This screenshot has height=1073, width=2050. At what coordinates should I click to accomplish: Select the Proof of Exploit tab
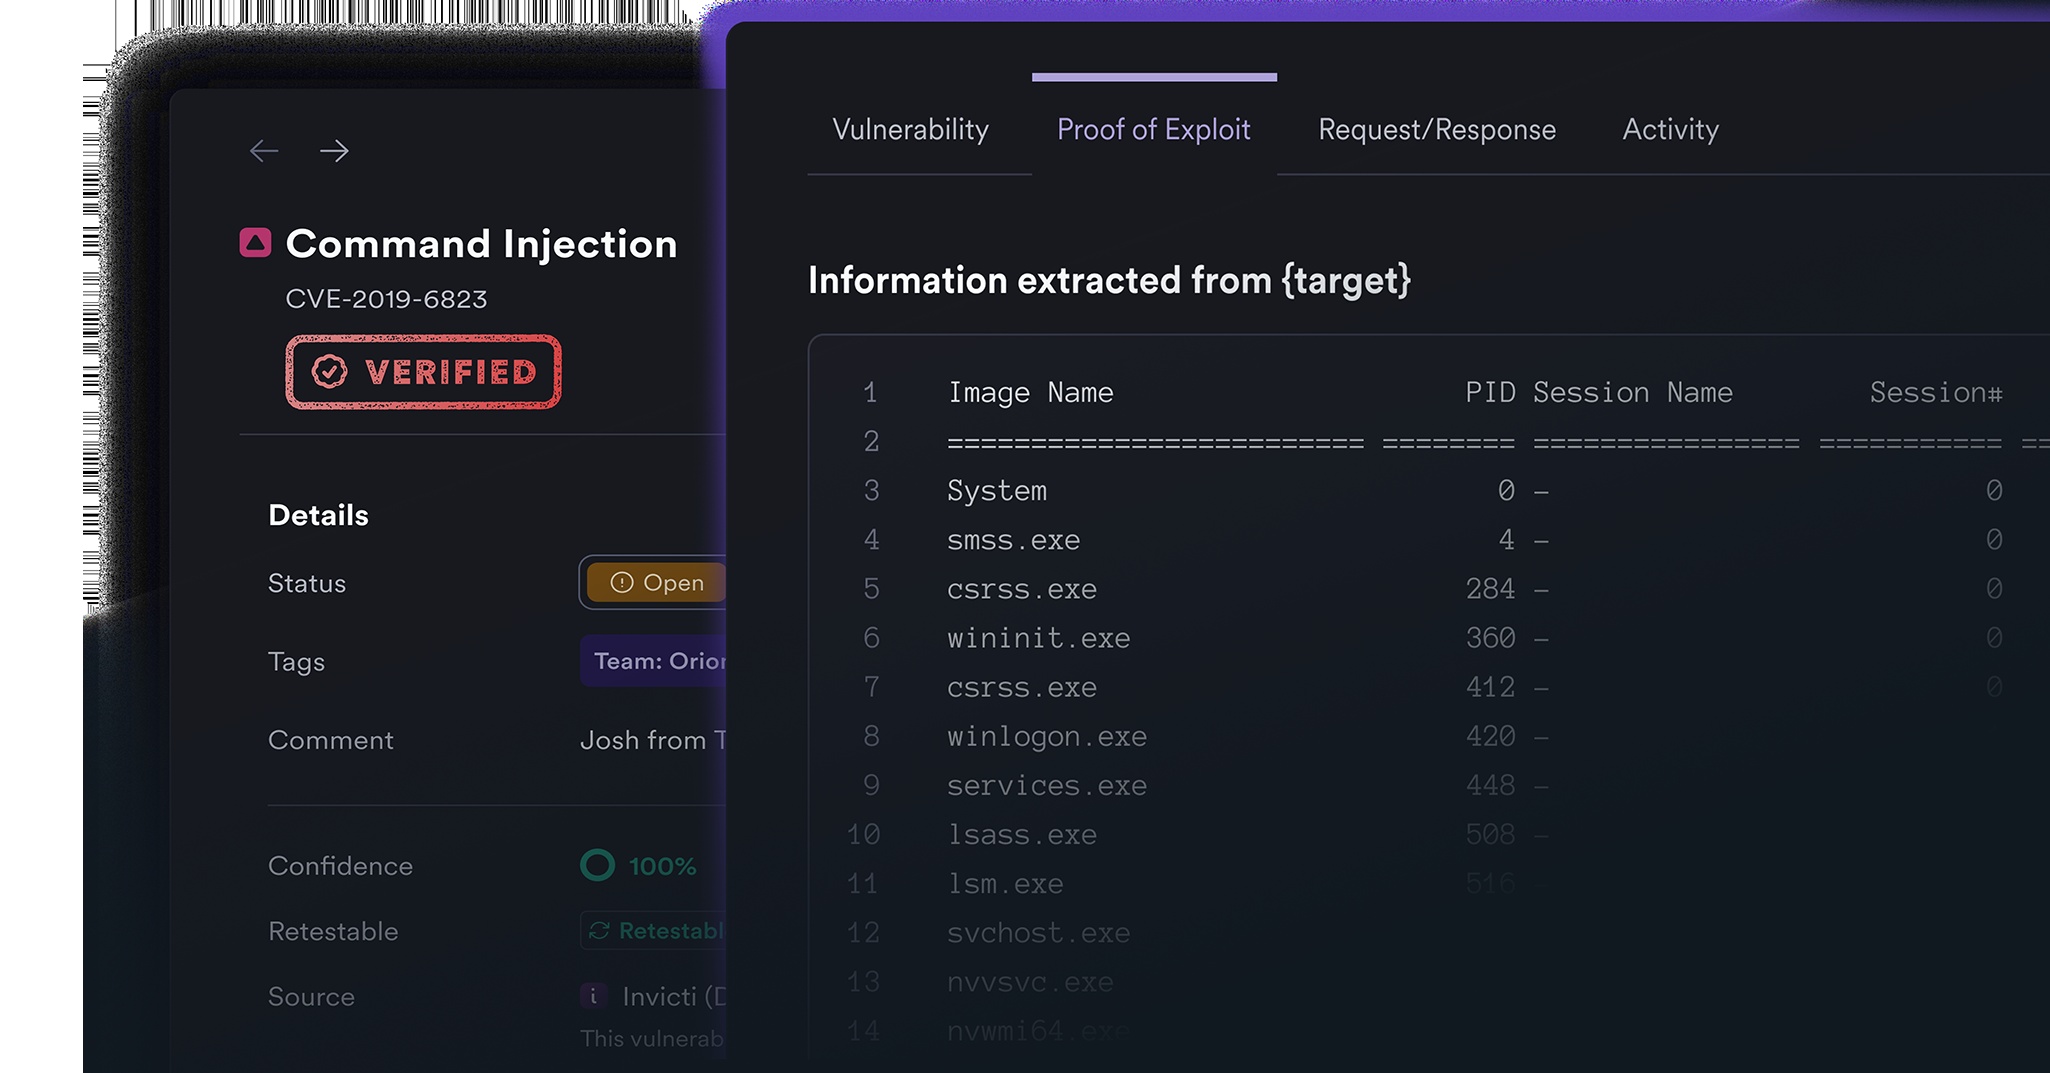click(x=1153, y=130)
